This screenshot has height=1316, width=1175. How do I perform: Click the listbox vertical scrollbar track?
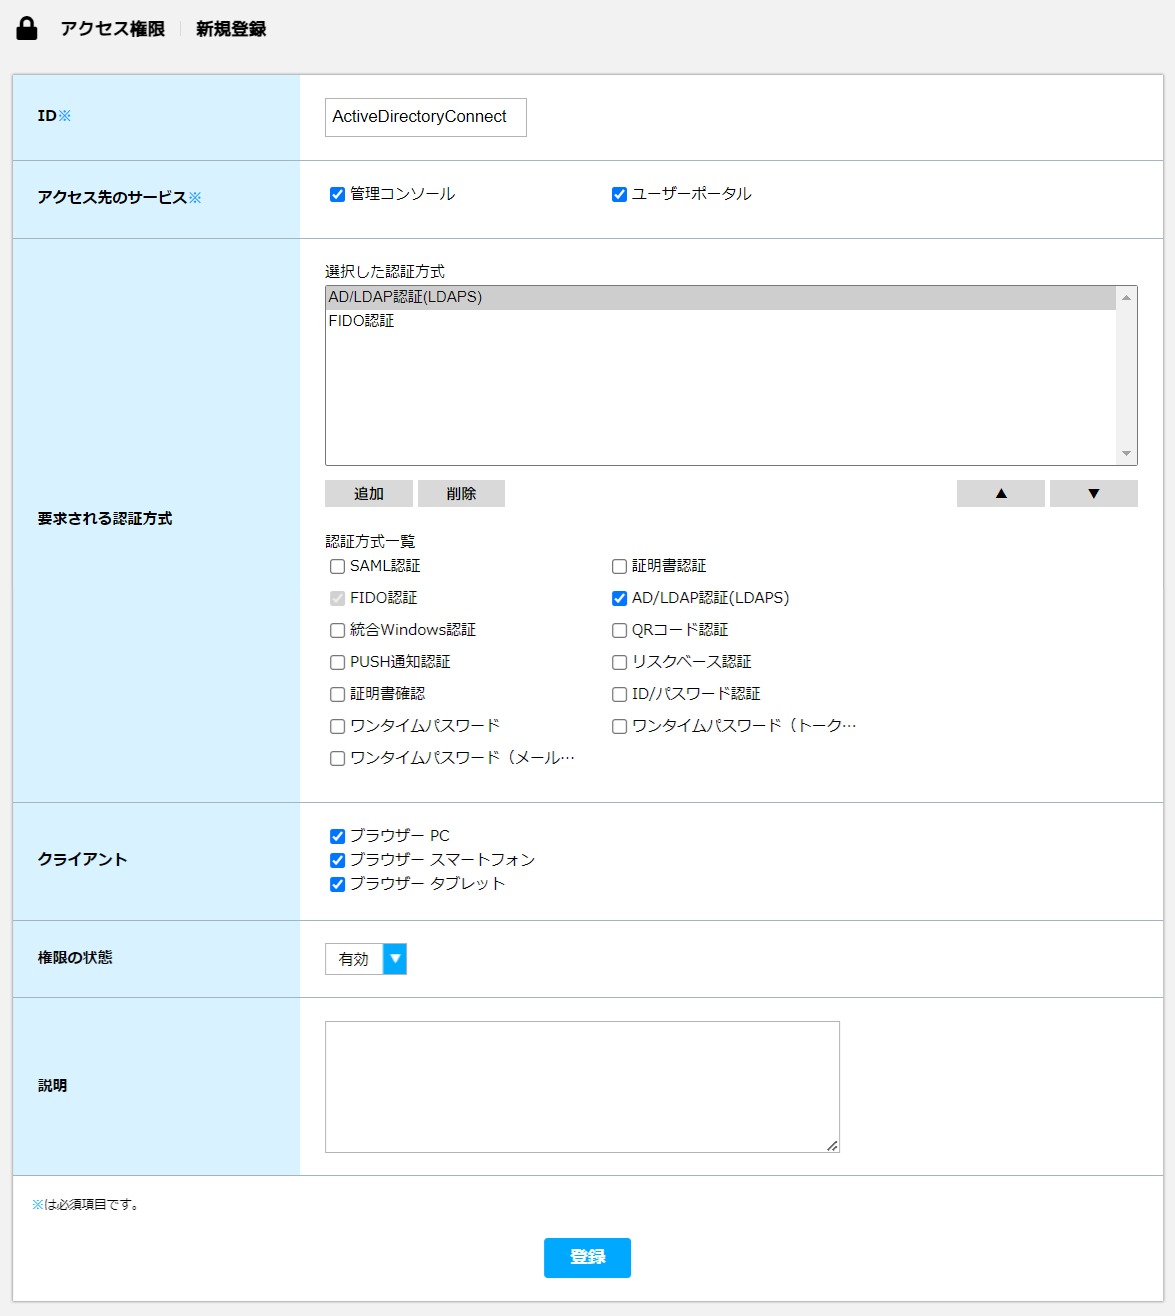click(1127, 376)
